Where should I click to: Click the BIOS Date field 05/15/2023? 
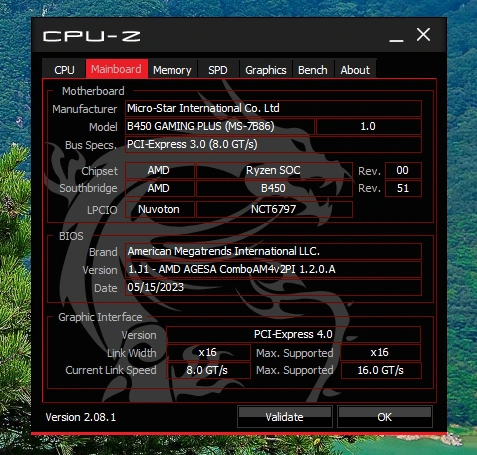pos(273,287)
